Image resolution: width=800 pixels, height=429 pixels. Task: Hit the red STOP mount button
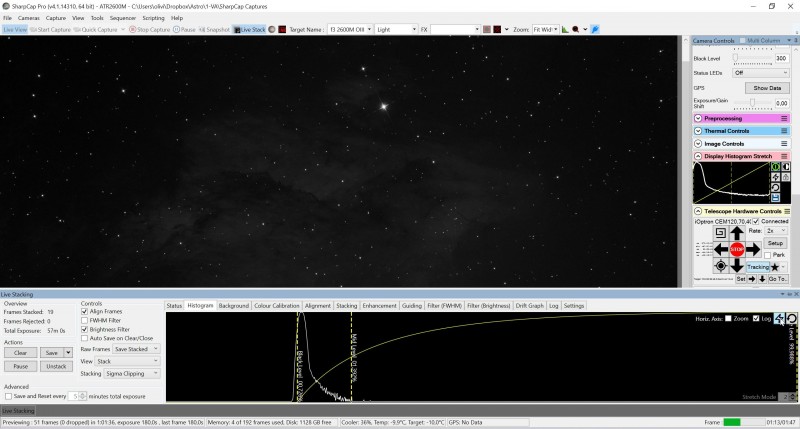pyautogui.click(x=737, y=249)
